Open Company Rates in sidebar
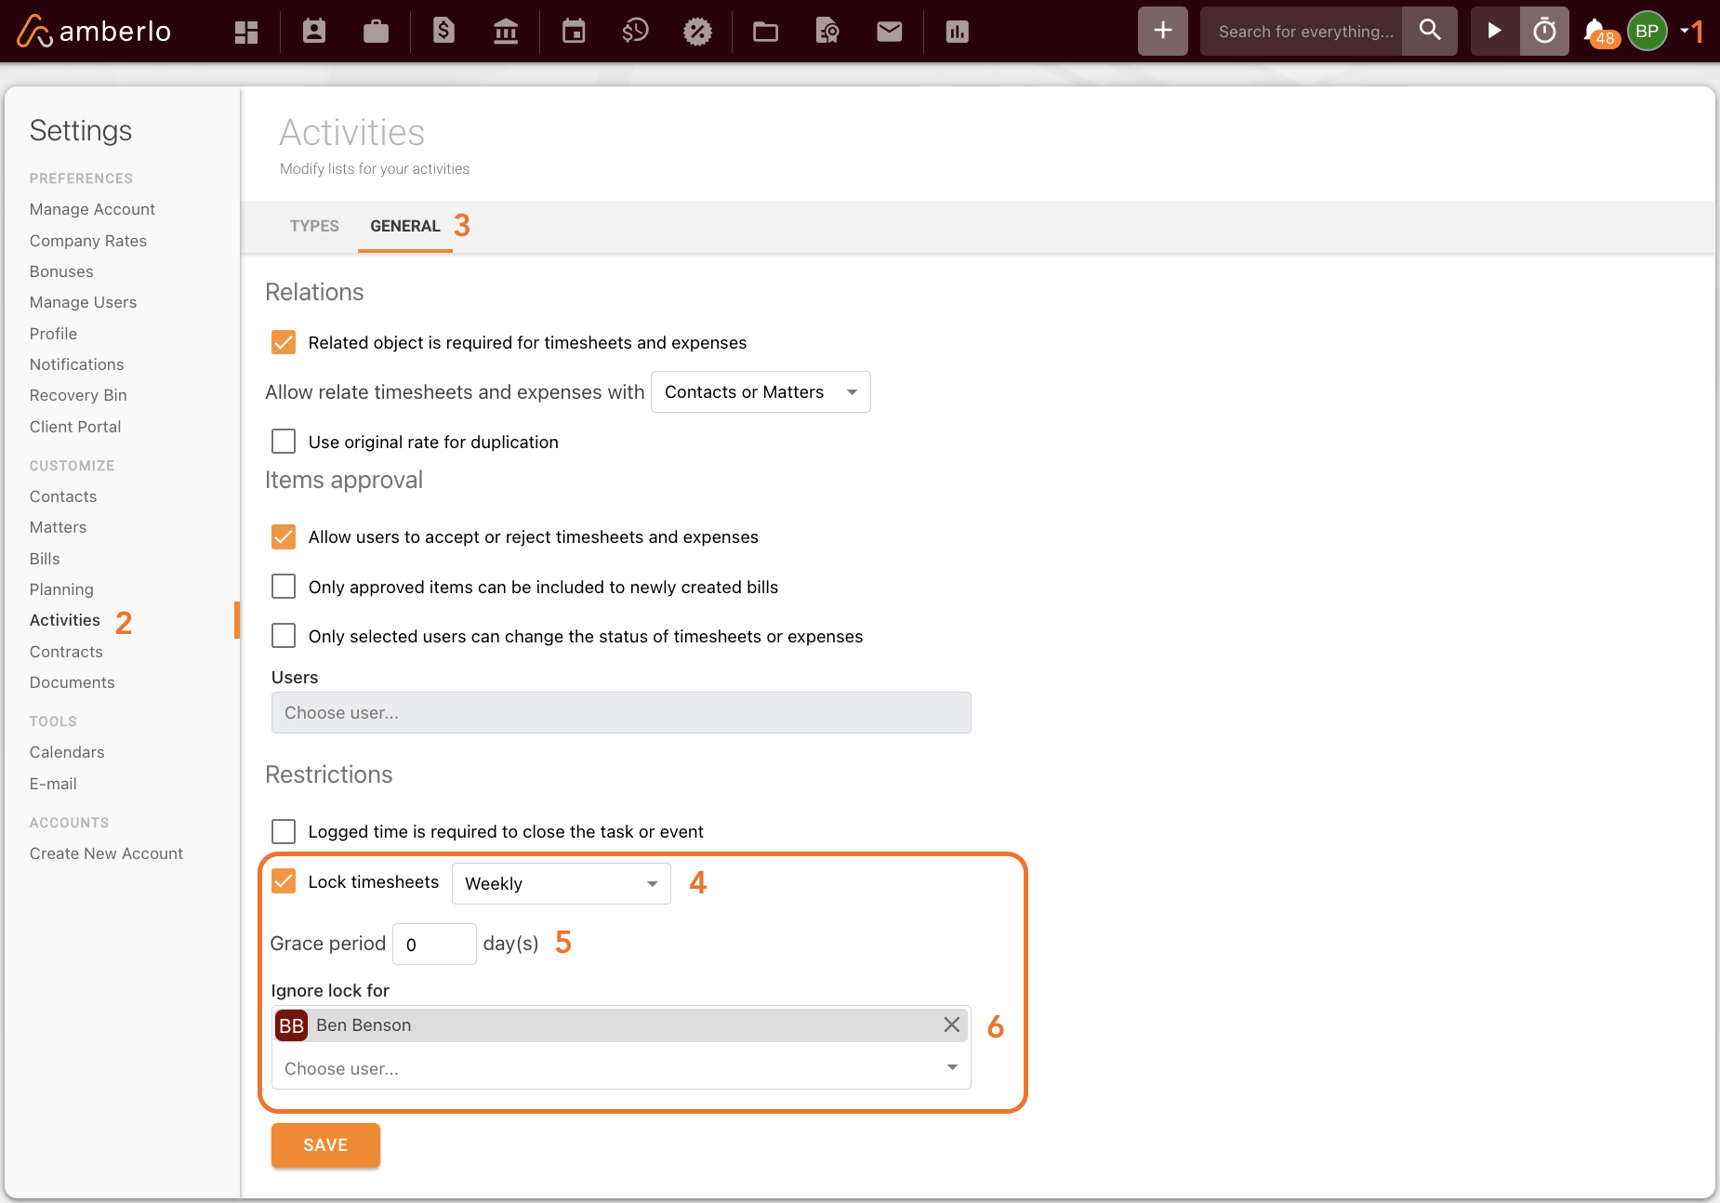This screenshot has height=1203, width=1720. click(88, 240)
